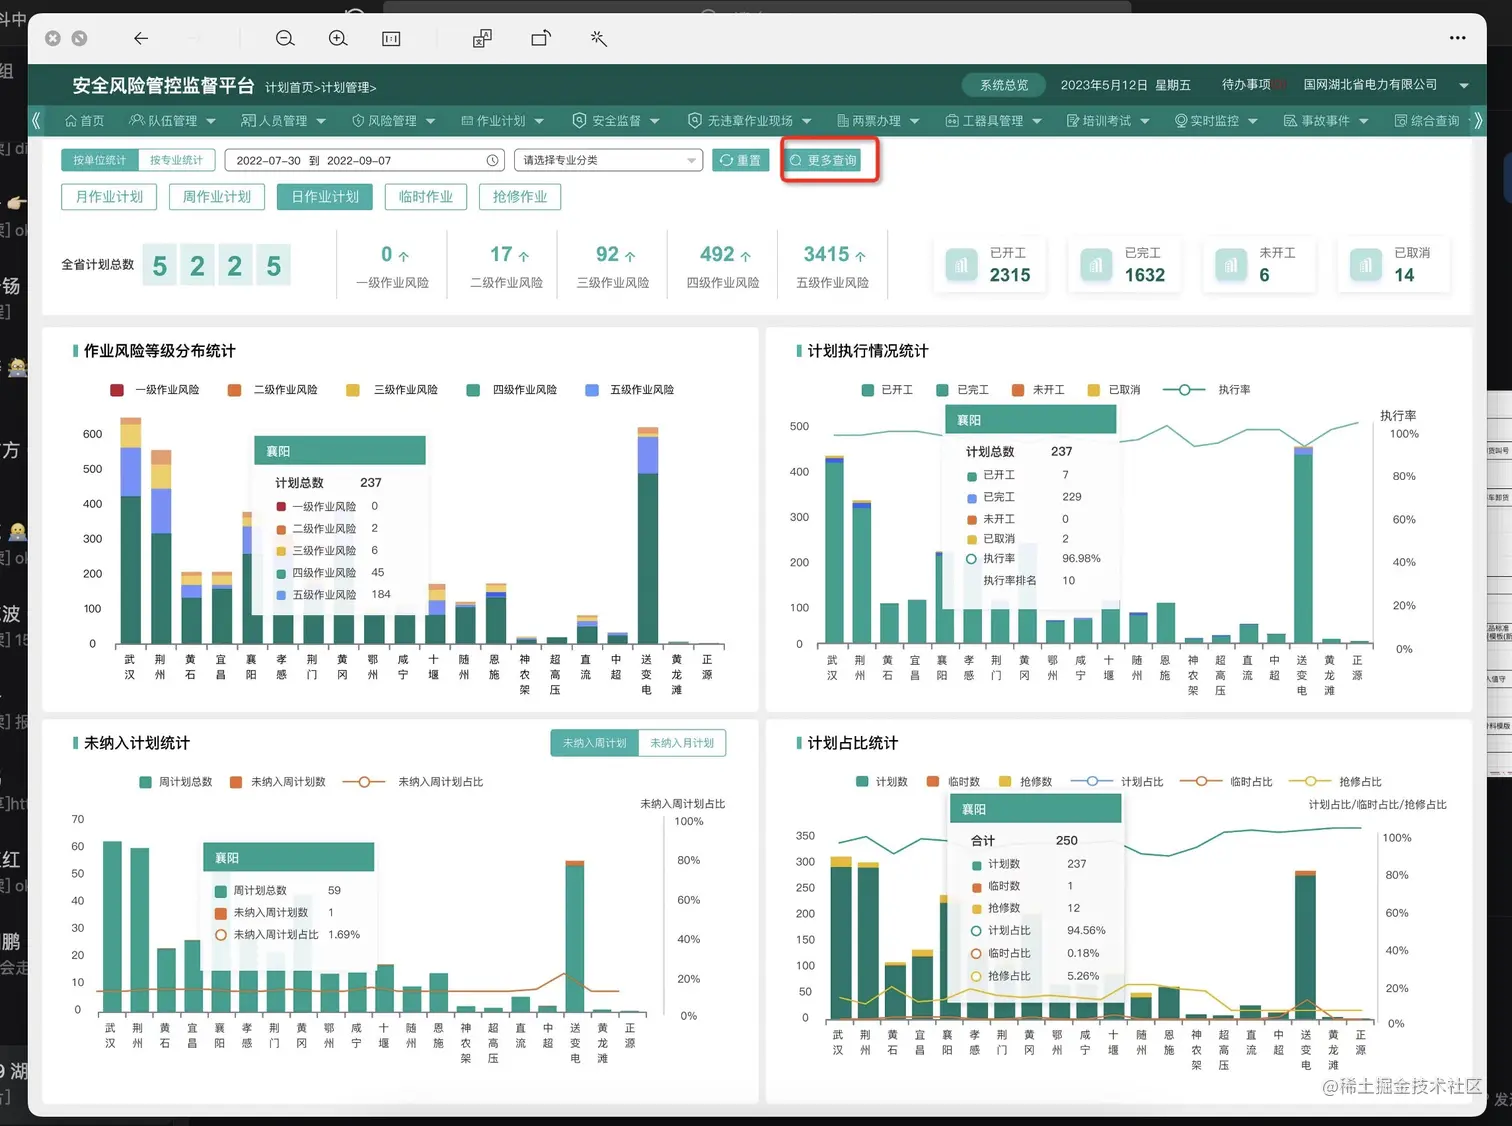This screenshot has width=1512, height=1126.
Task: Click the 计划管理 breadcrumb link
Action: coord(346,88)
